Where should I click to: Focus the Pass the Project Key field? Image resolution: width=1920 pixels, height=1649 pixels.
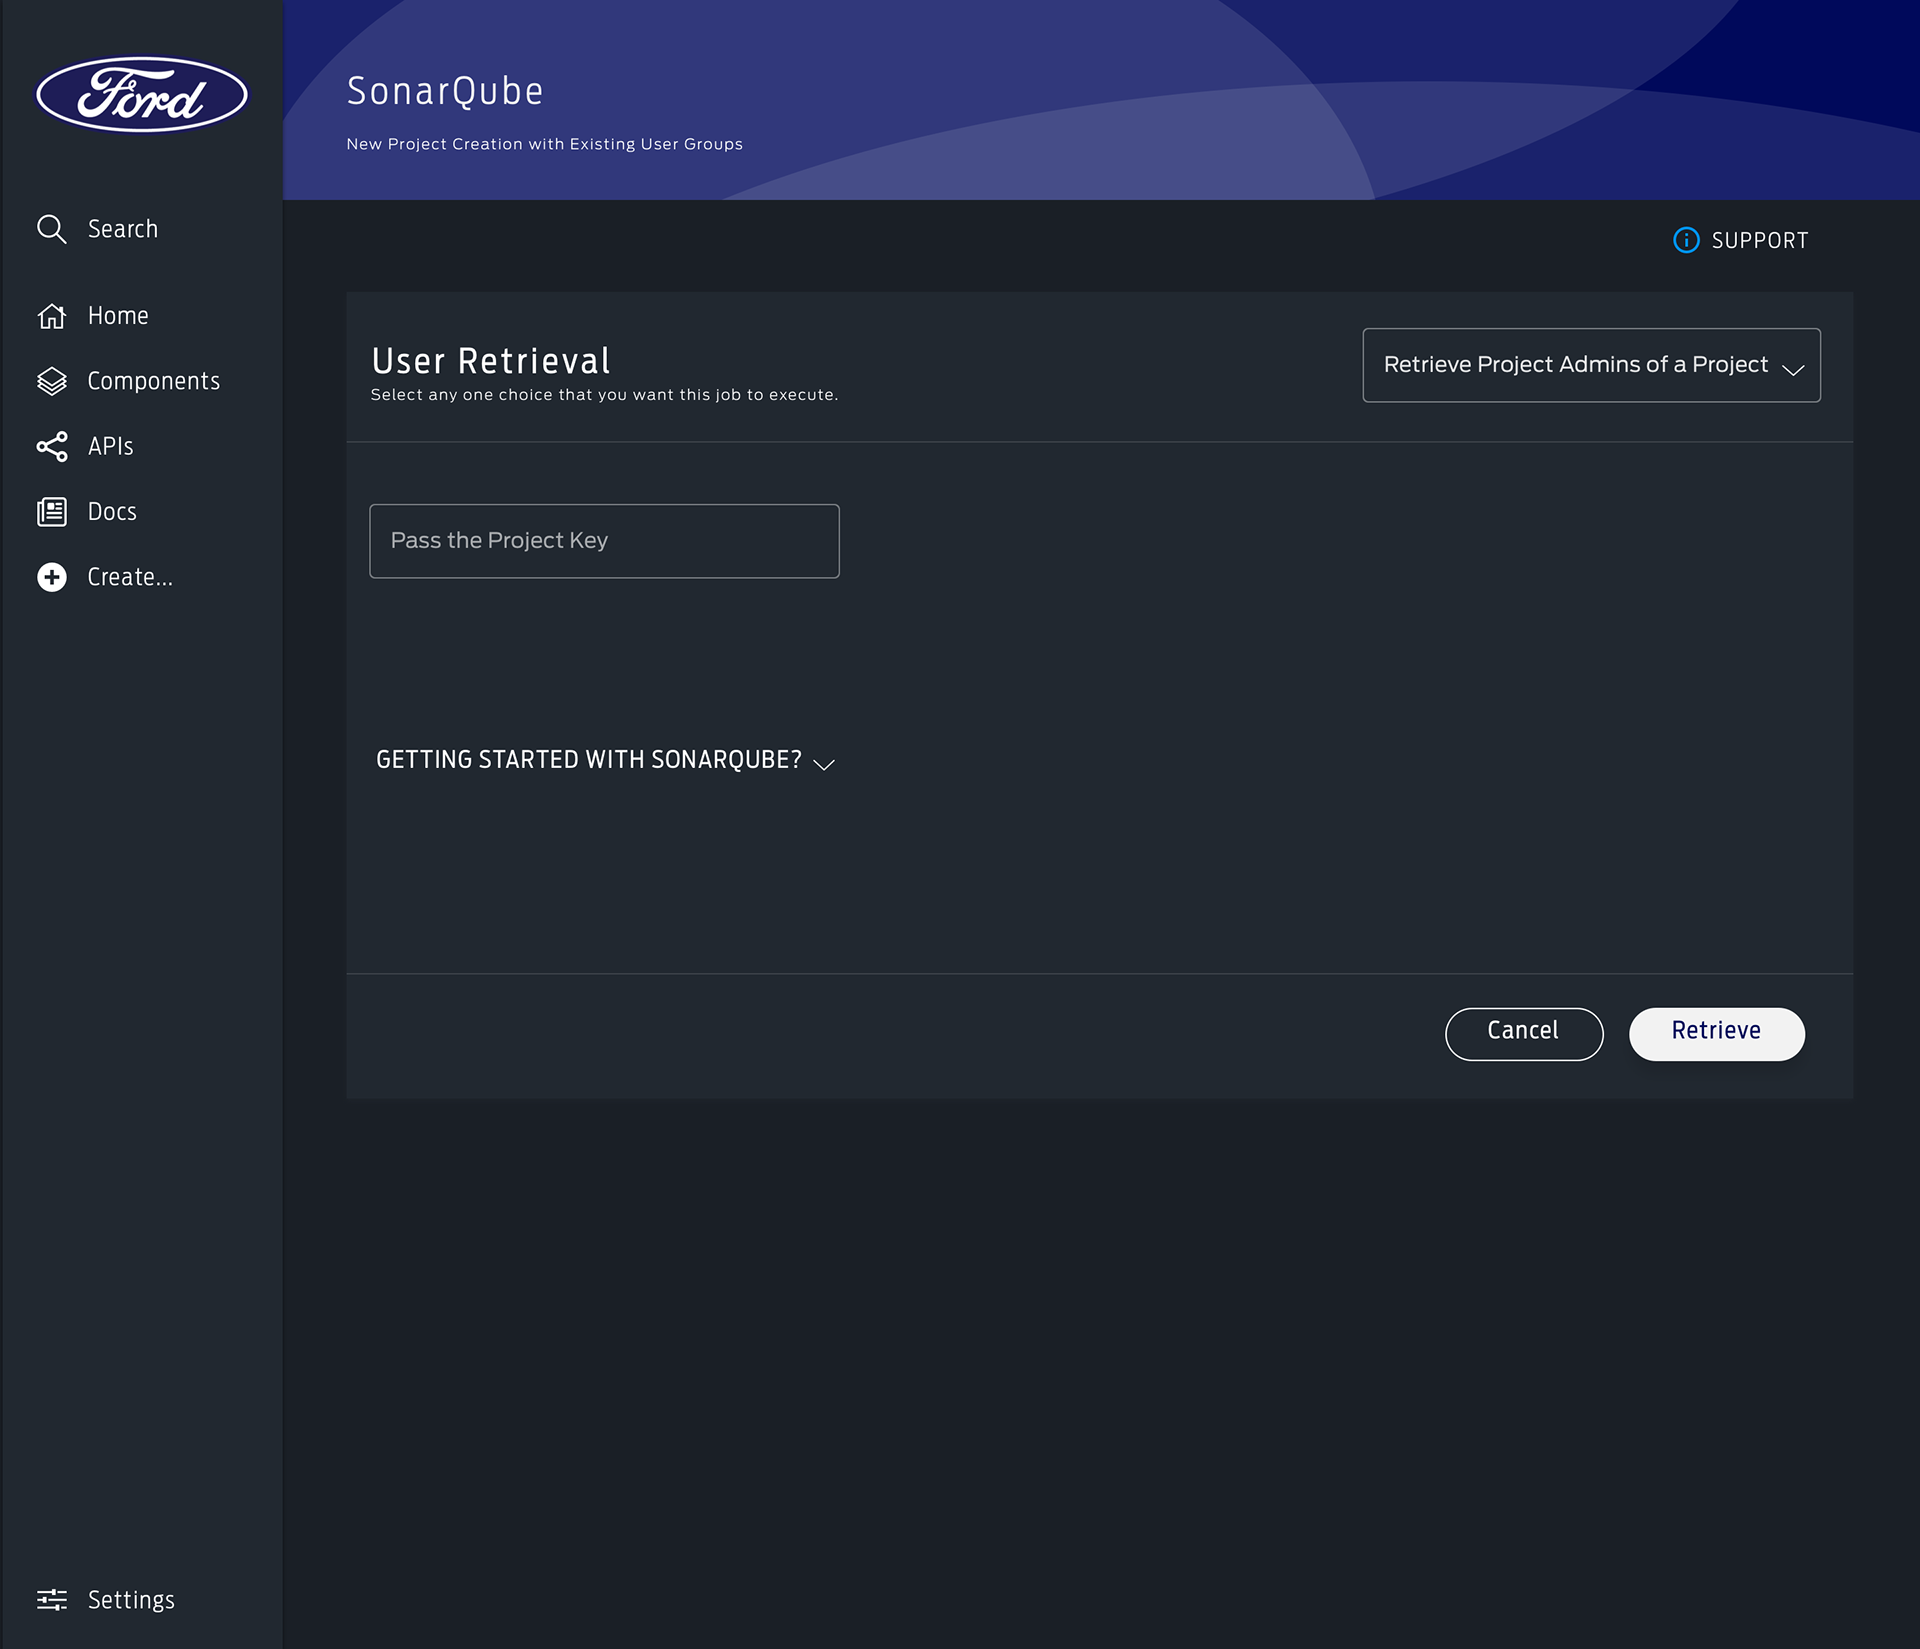(604, 541)
